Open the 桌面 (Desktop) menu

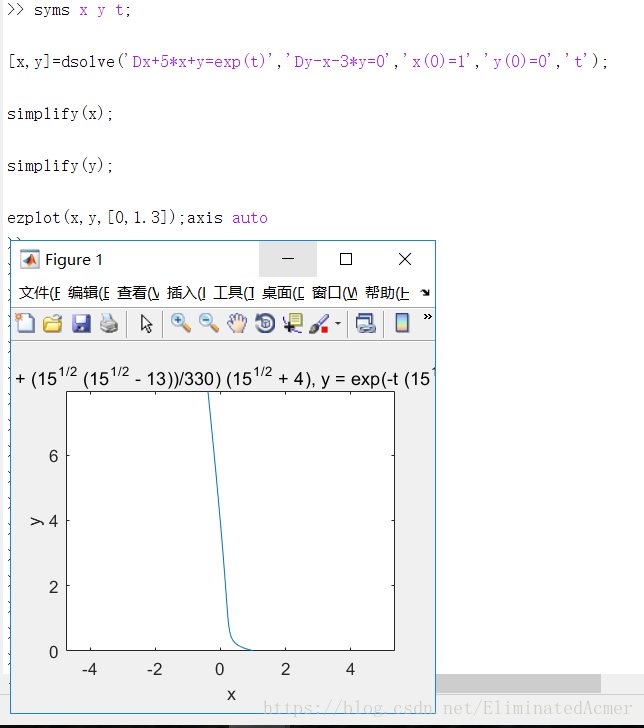click(283, 292)
